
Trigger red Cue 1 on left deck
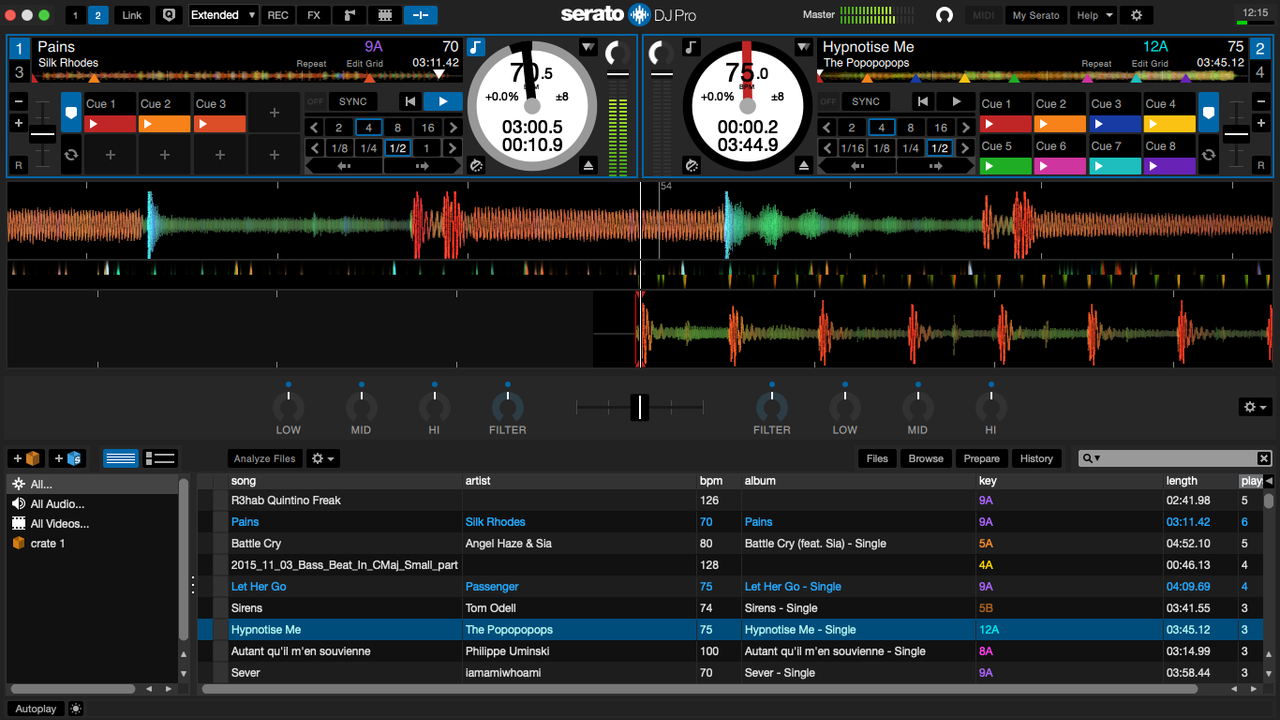click(x=110, y=124)
